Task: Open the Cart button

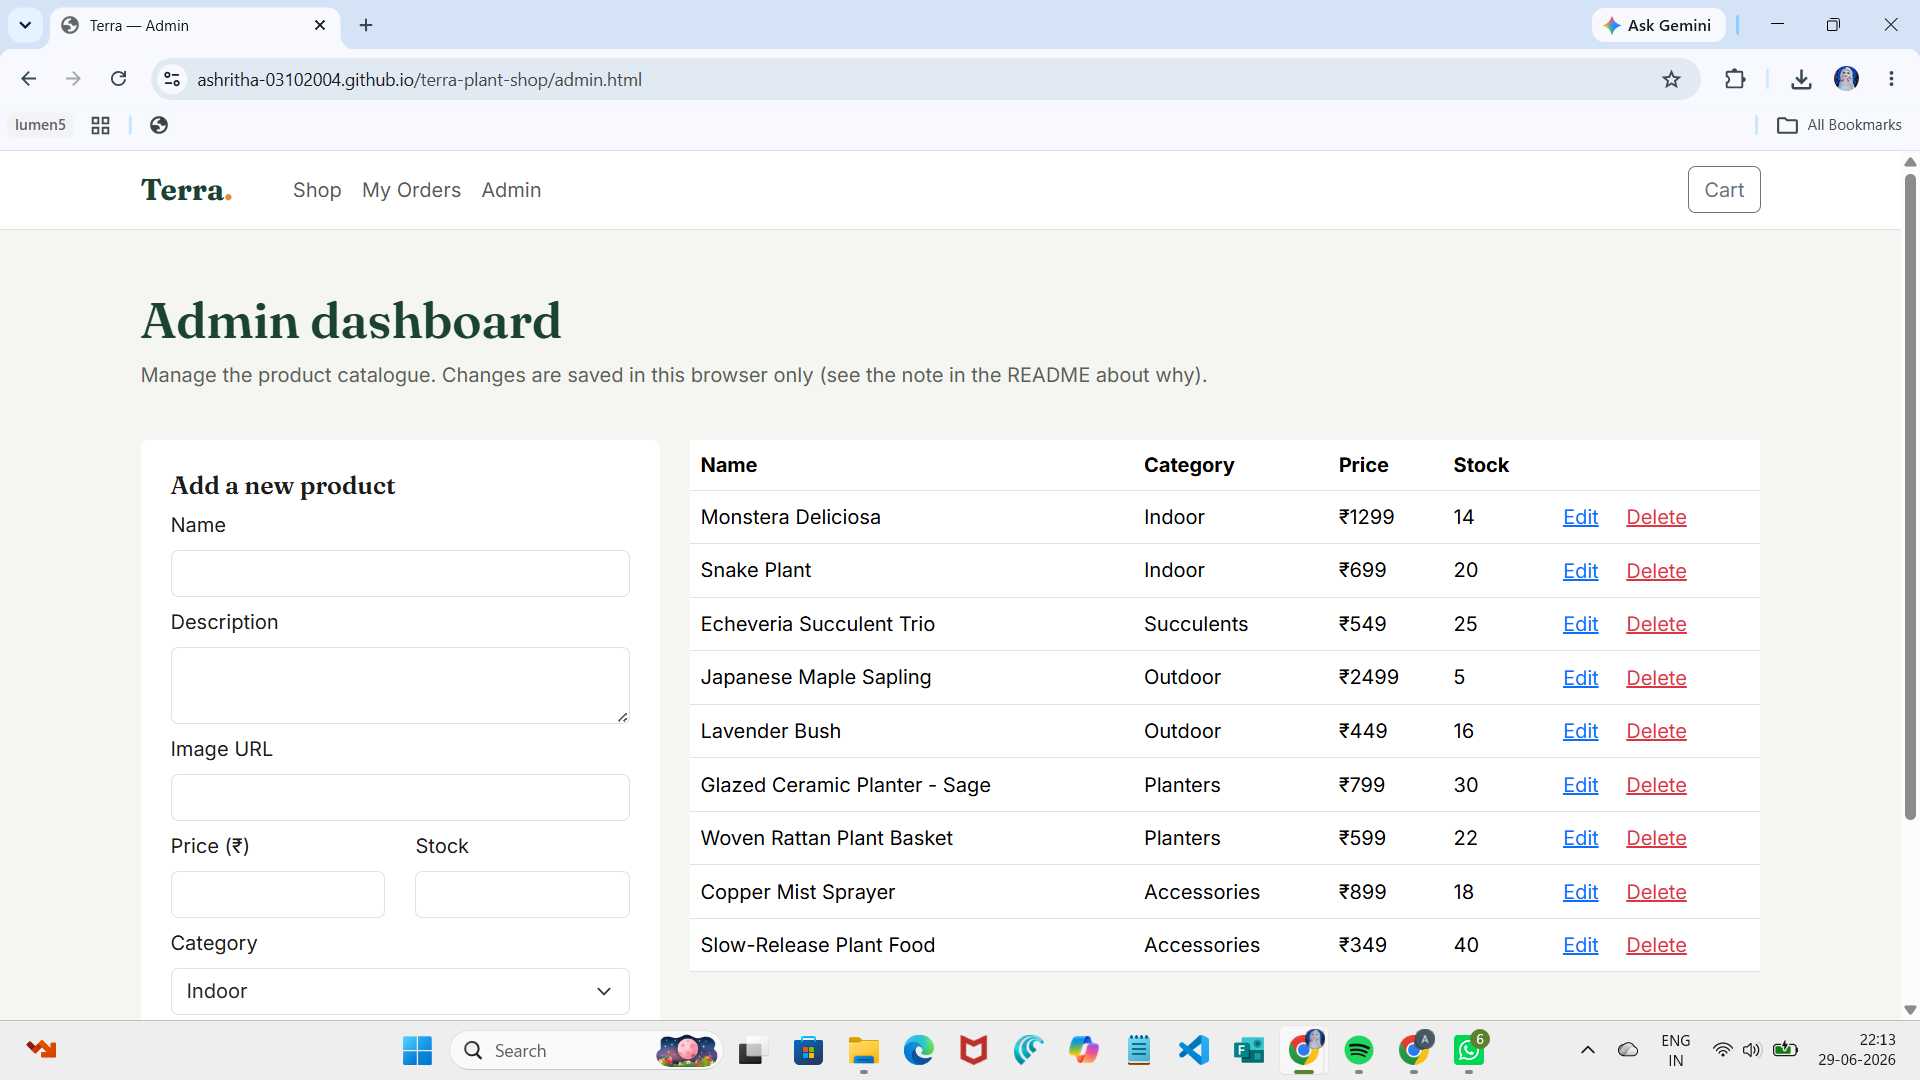Action: pos(1724,190)
